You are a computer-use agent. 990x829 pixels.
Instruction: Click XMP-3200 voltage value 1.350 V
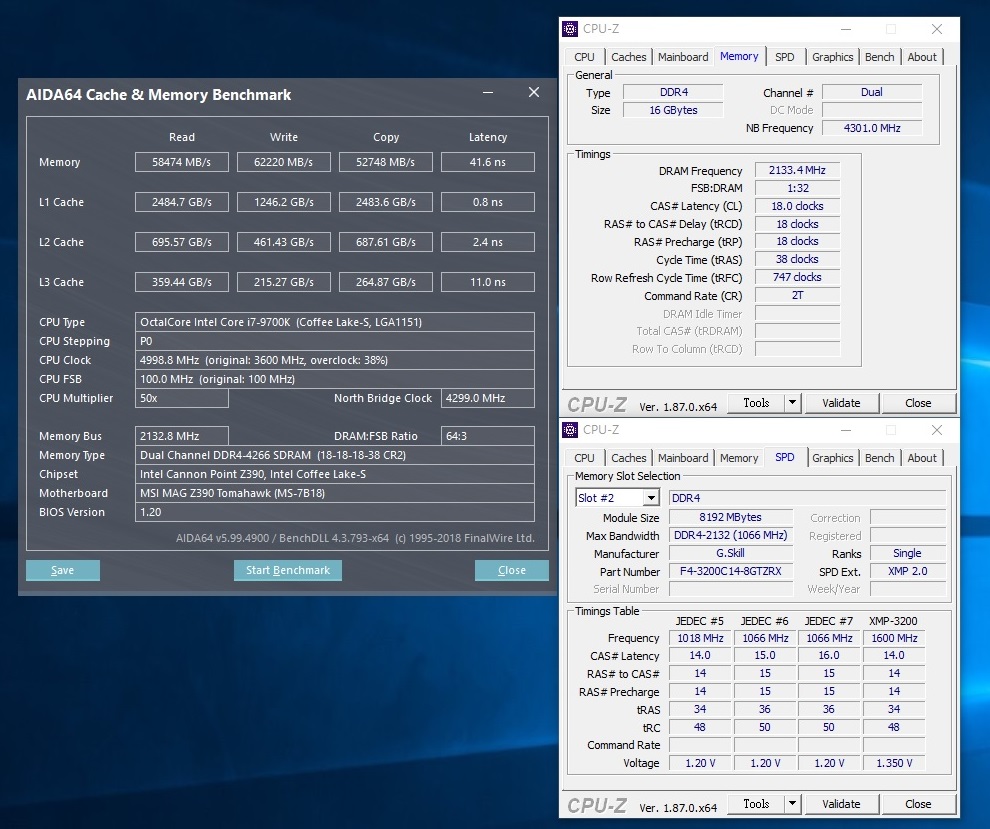(x=894, y=763)
